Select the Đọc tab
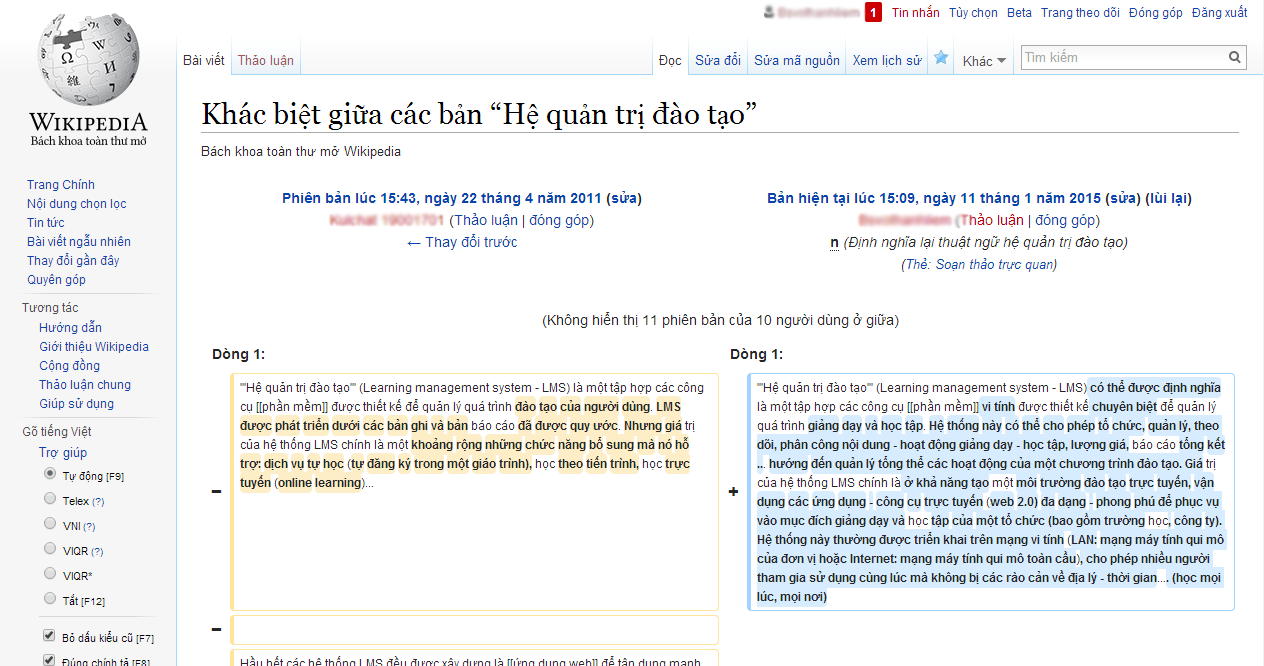This screenshot has width=1264, height=666. click(670, 61)
